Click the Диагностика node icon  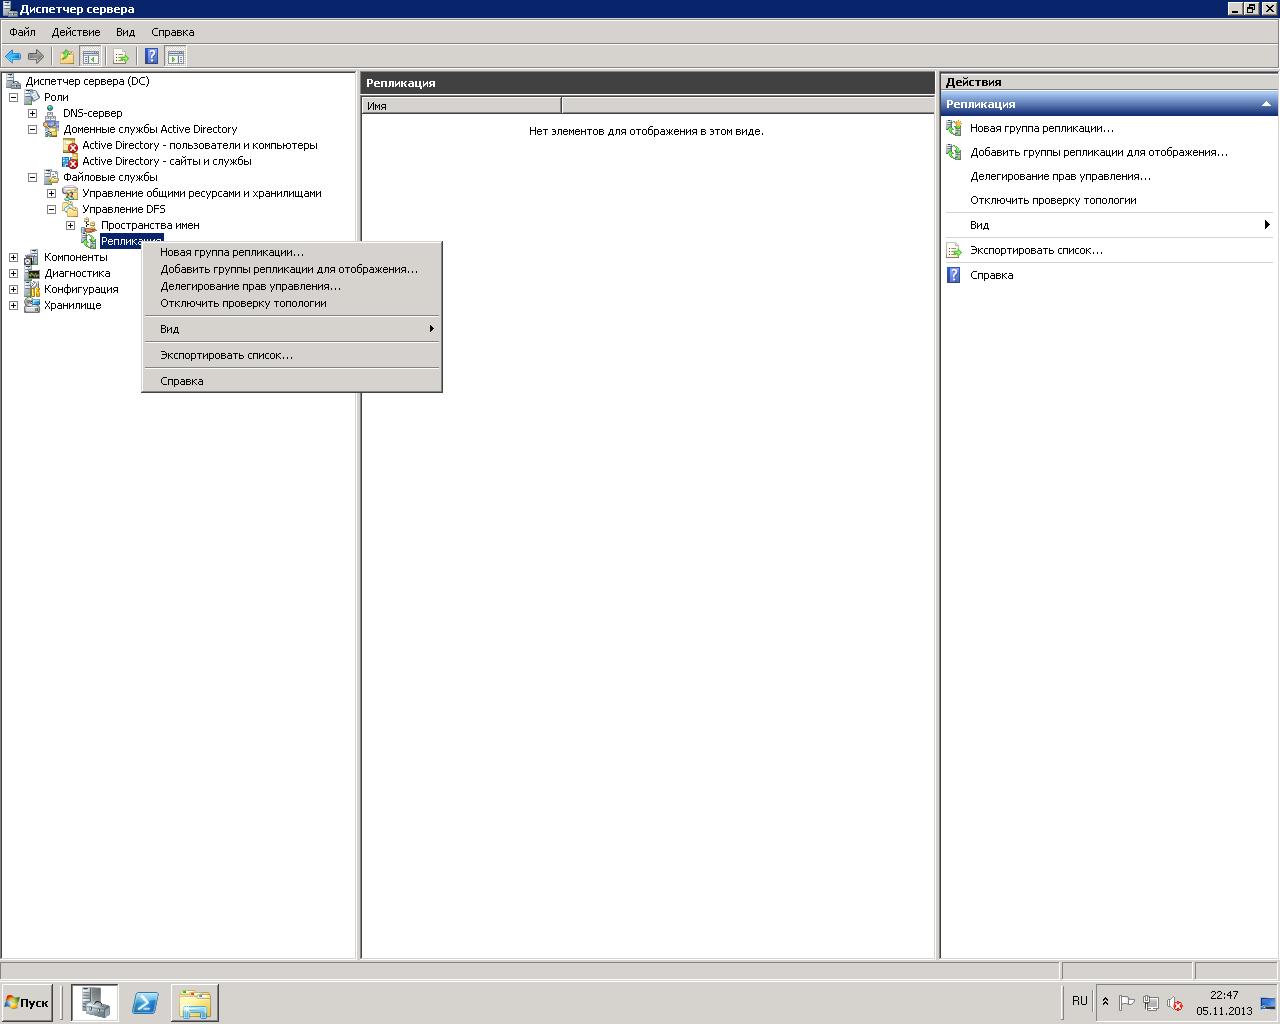click(32, 273)
